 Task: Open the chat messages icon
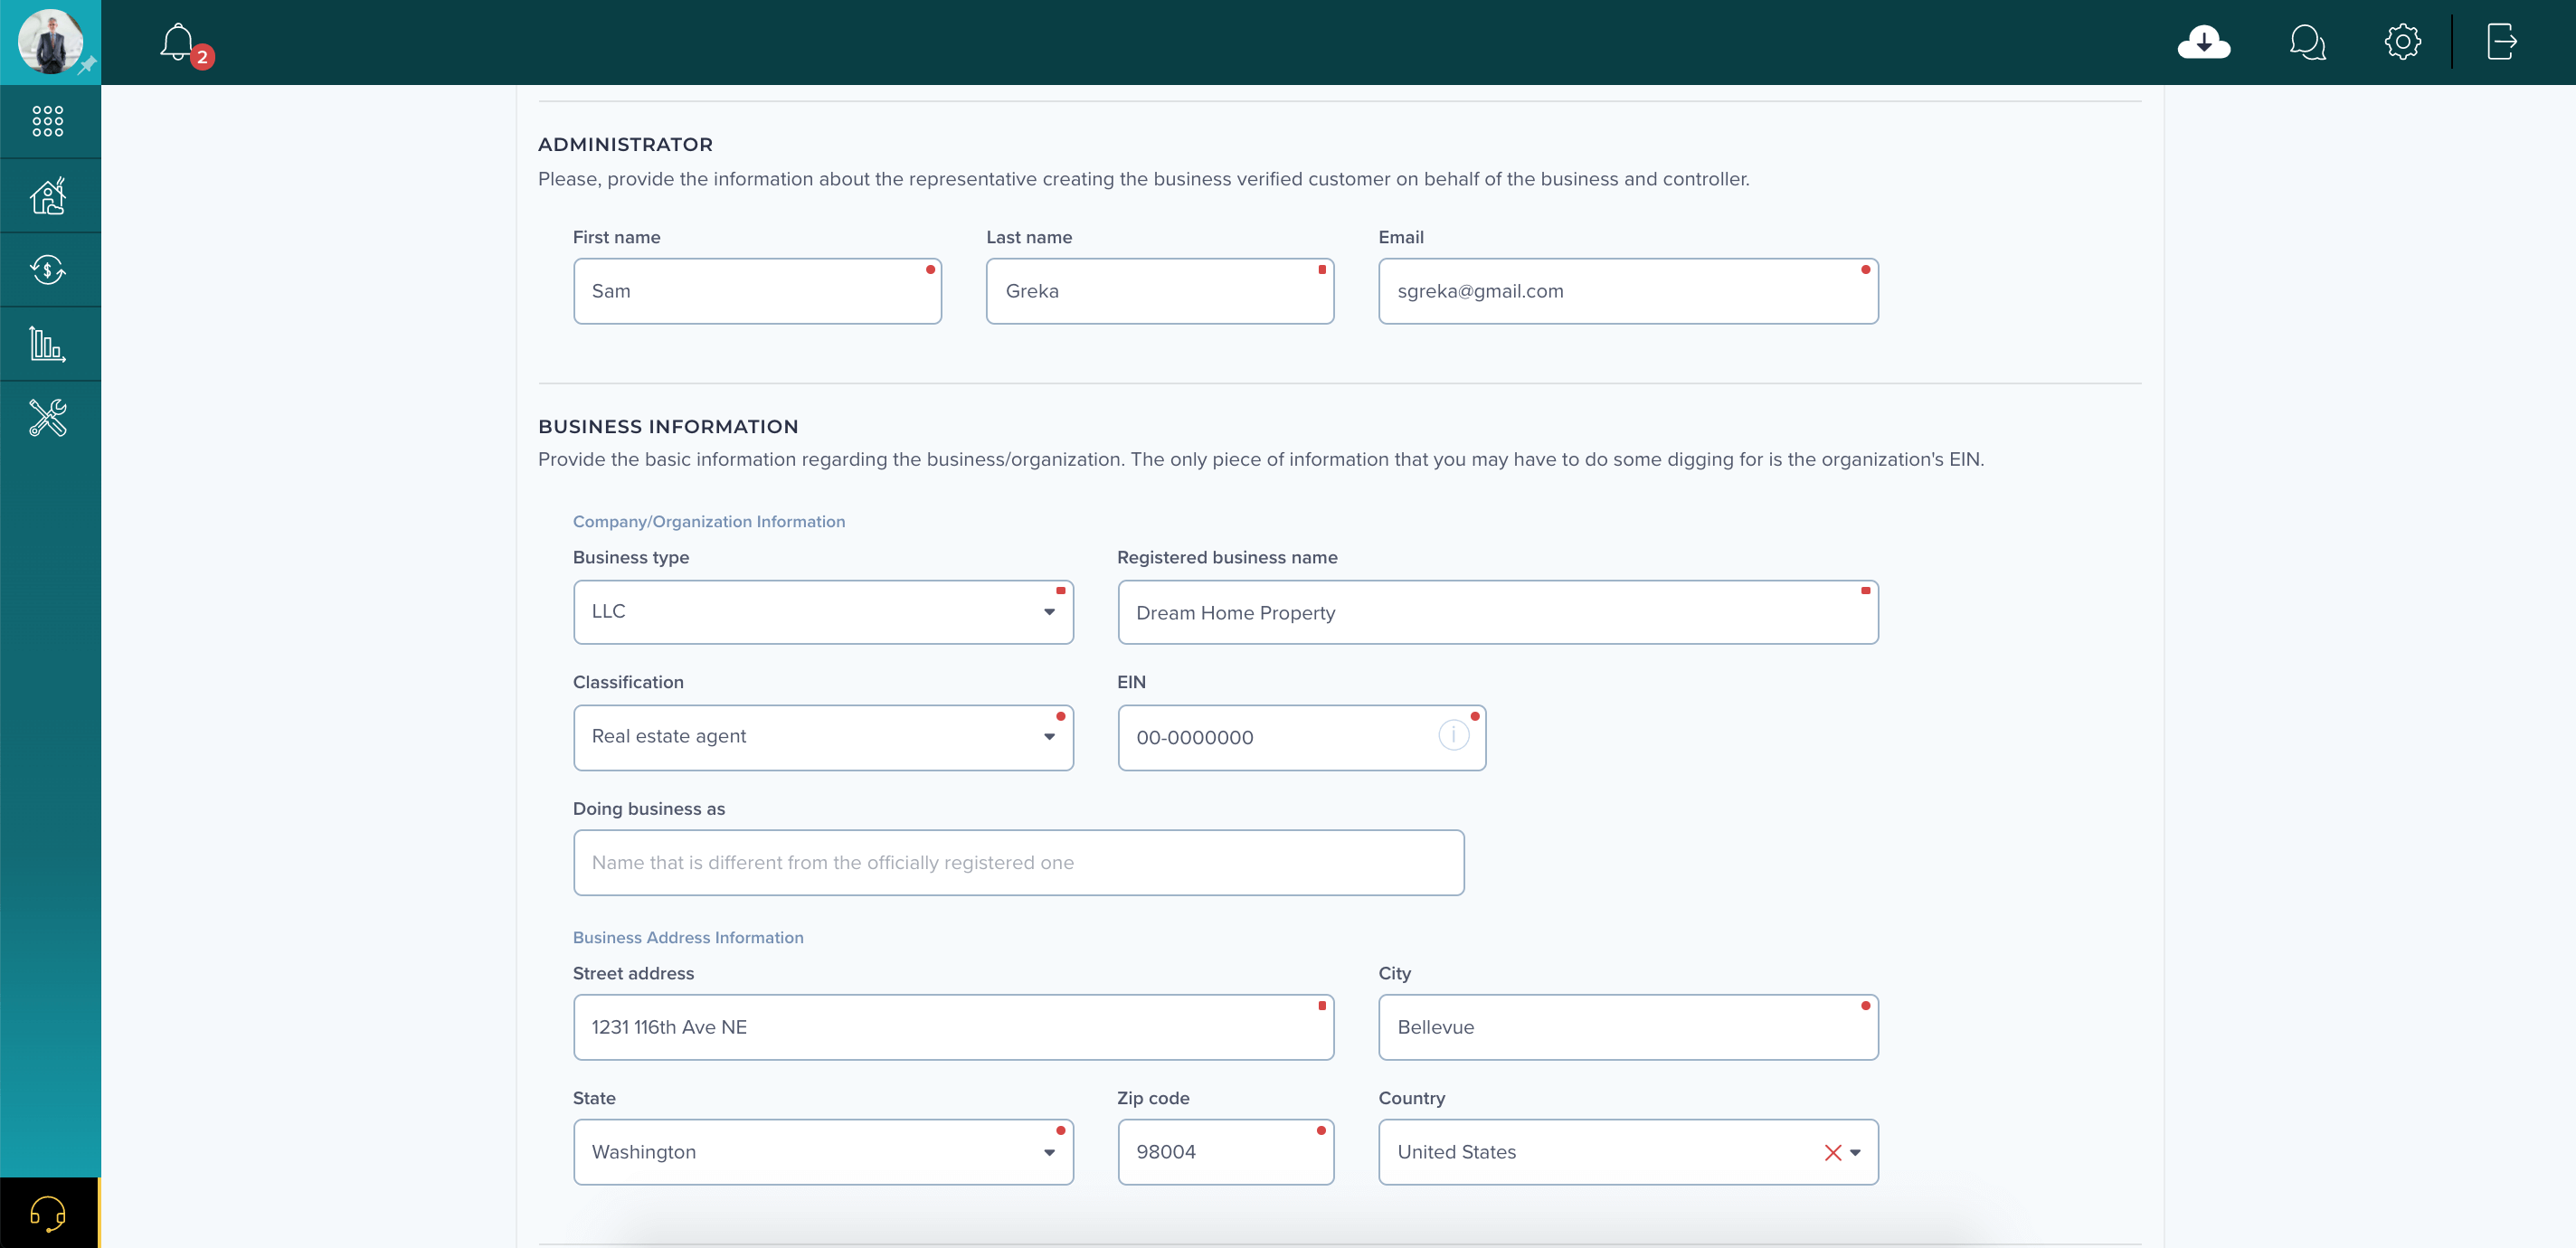pos(2307,42)
